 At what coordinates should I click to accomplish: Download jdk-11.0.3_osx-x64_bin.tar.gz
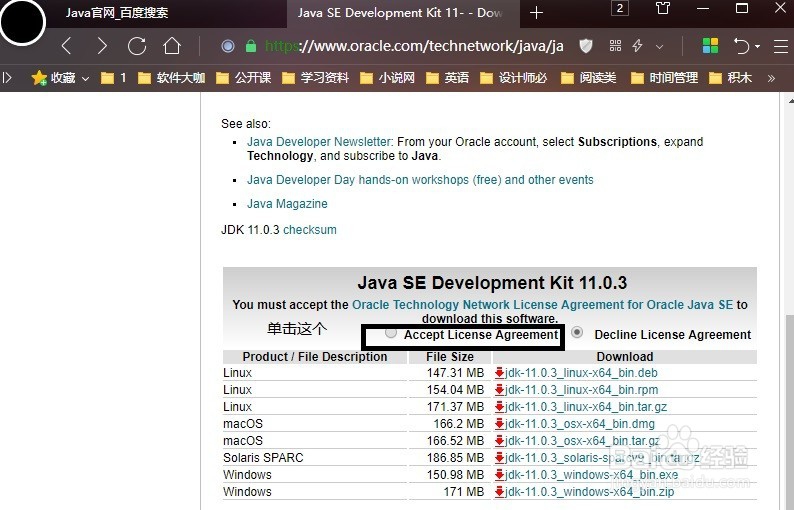pyautogui.click(x=582, y=441)
